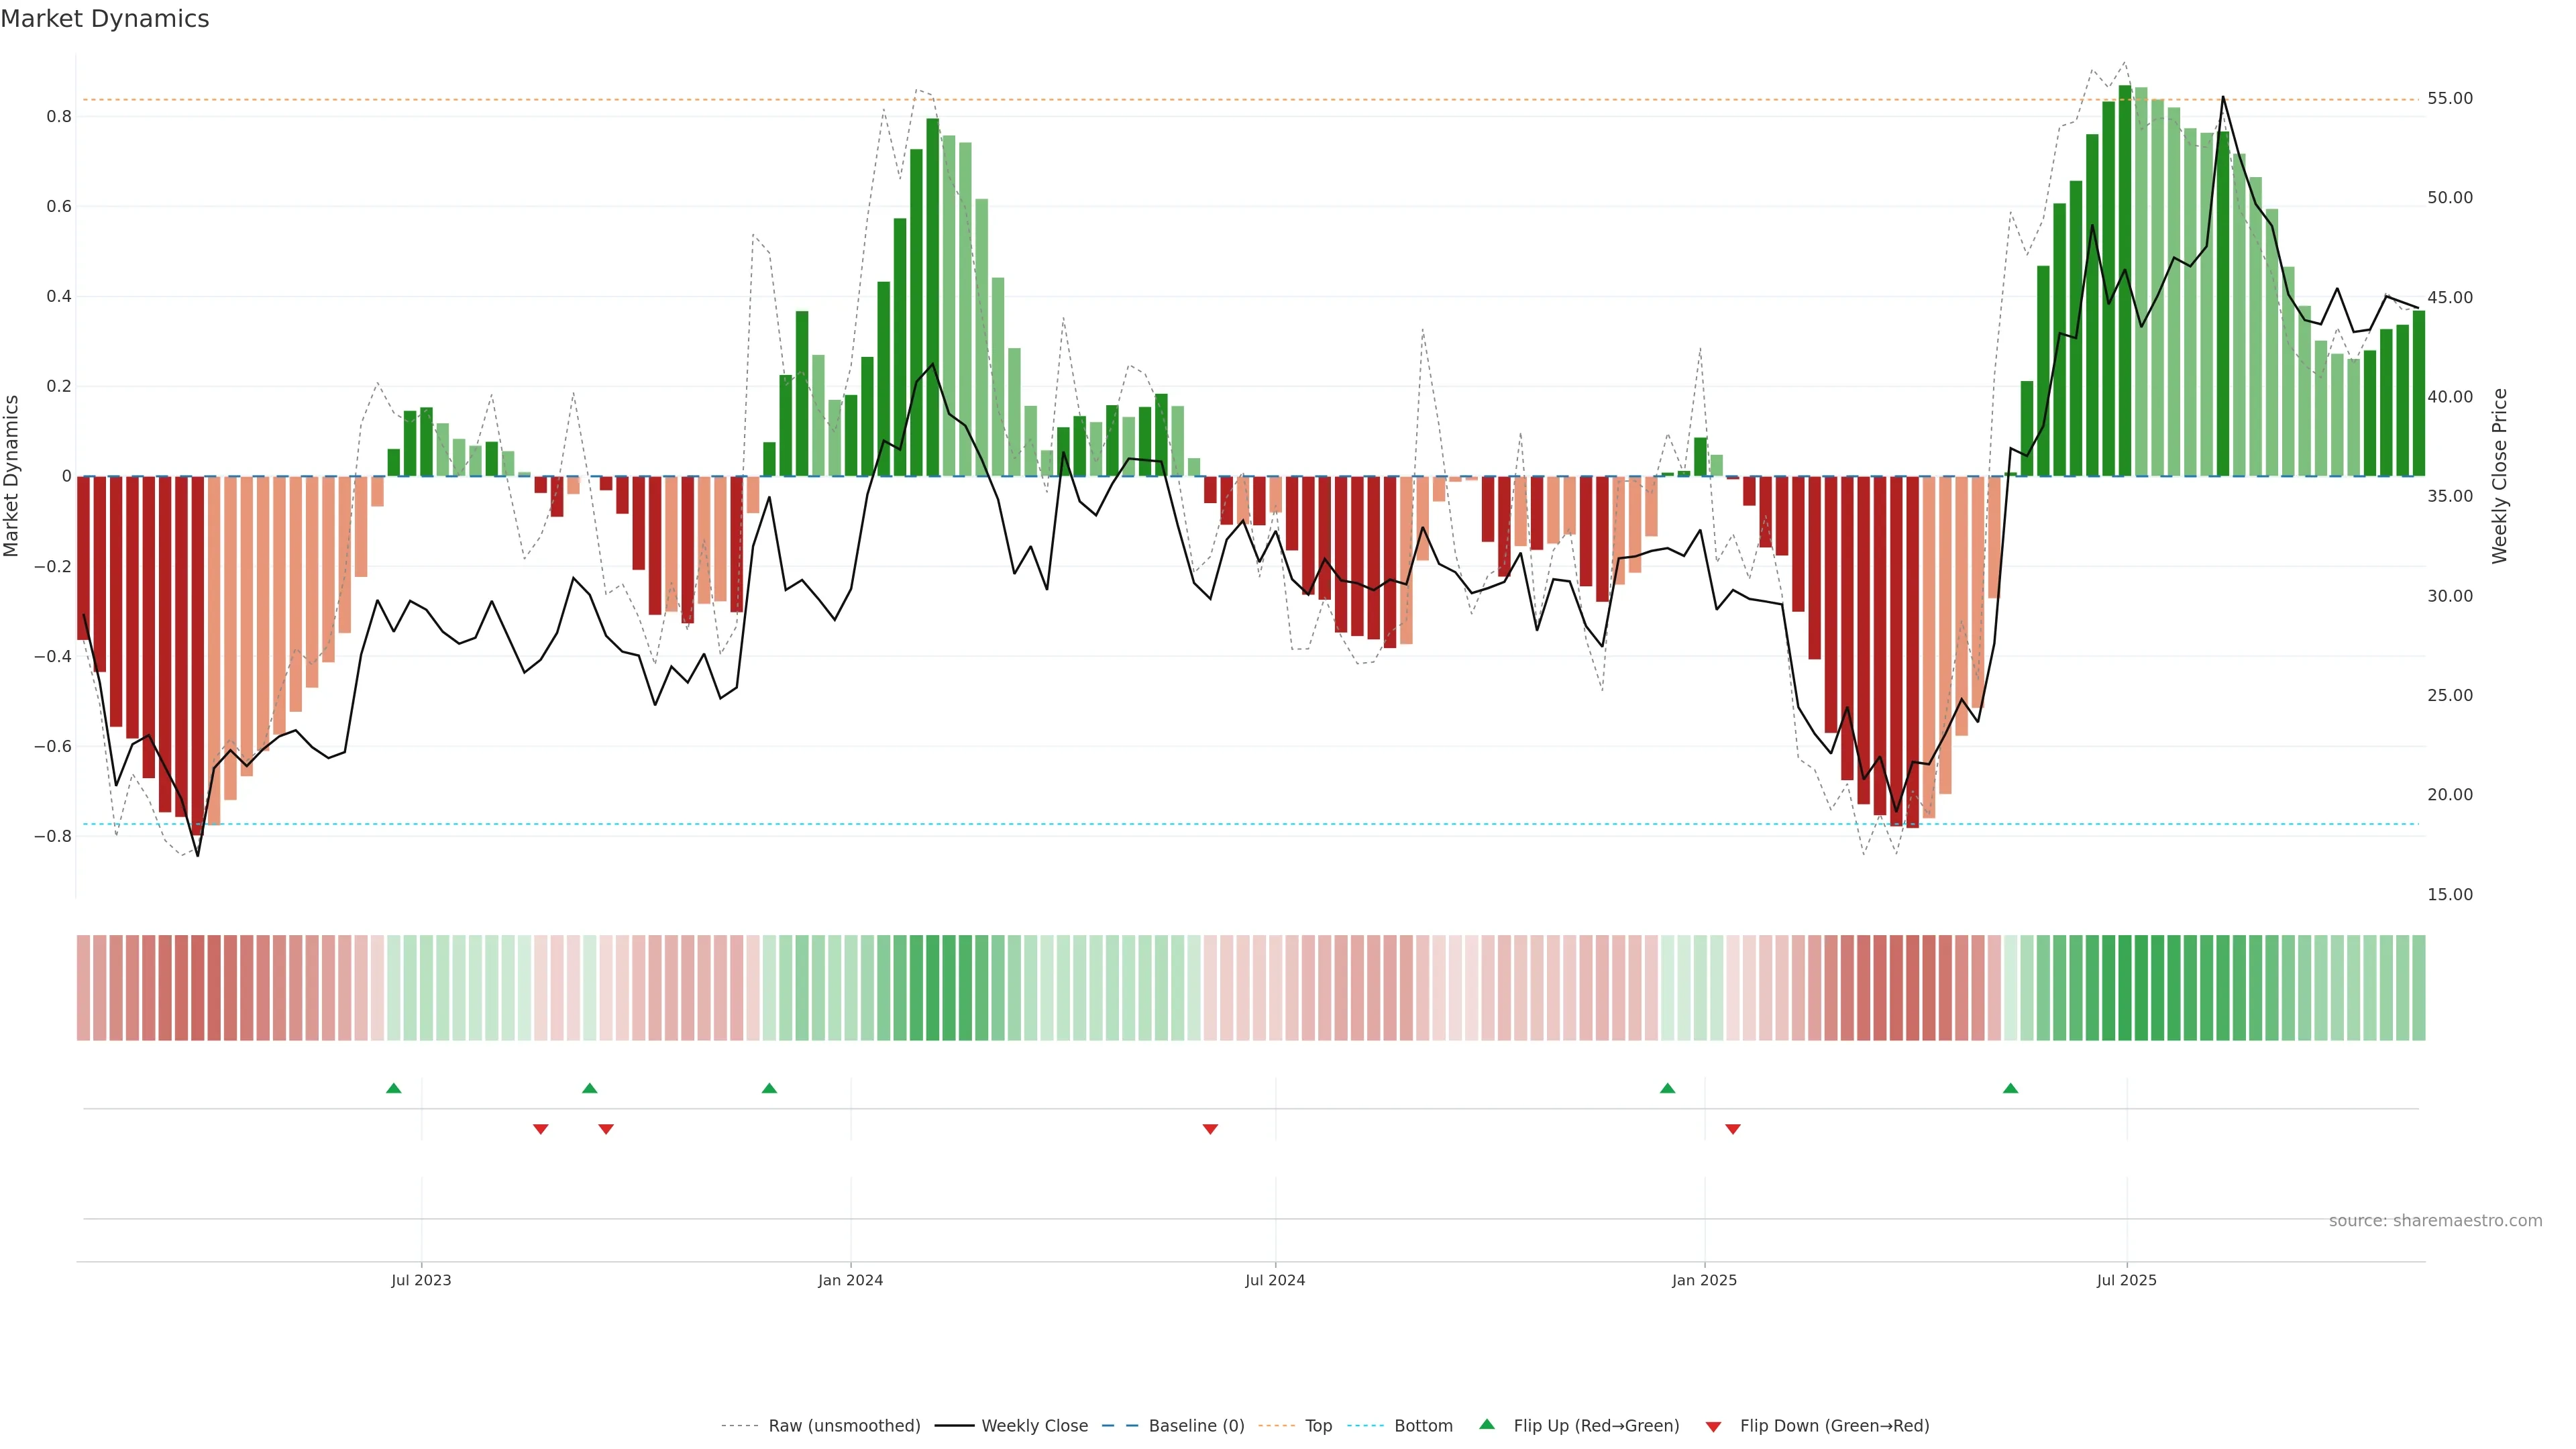The width and height of the screenshot is (2576, 1449).
Task: Click the green flip-up marker before January 2025
Action: tap(1667, 1088)
